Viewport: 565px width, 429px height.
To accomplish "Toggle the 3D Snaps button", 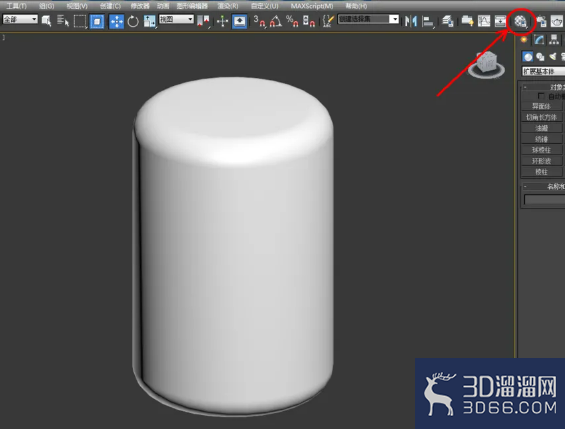I will tap(259, 21).
